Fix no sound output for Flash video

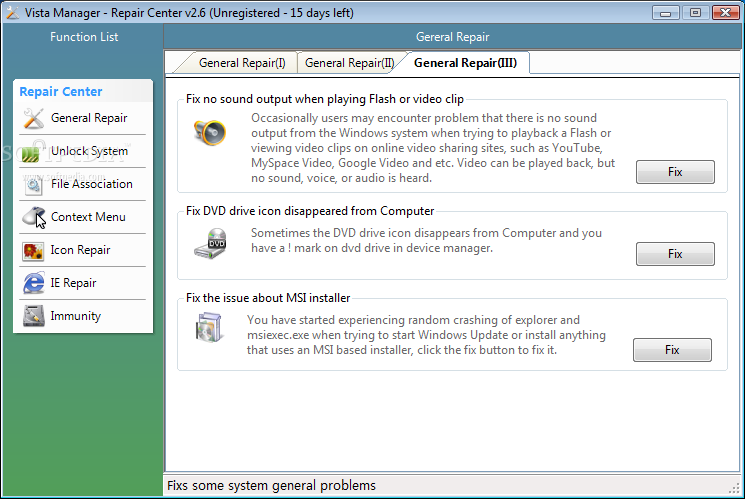[x=675, y=172]
